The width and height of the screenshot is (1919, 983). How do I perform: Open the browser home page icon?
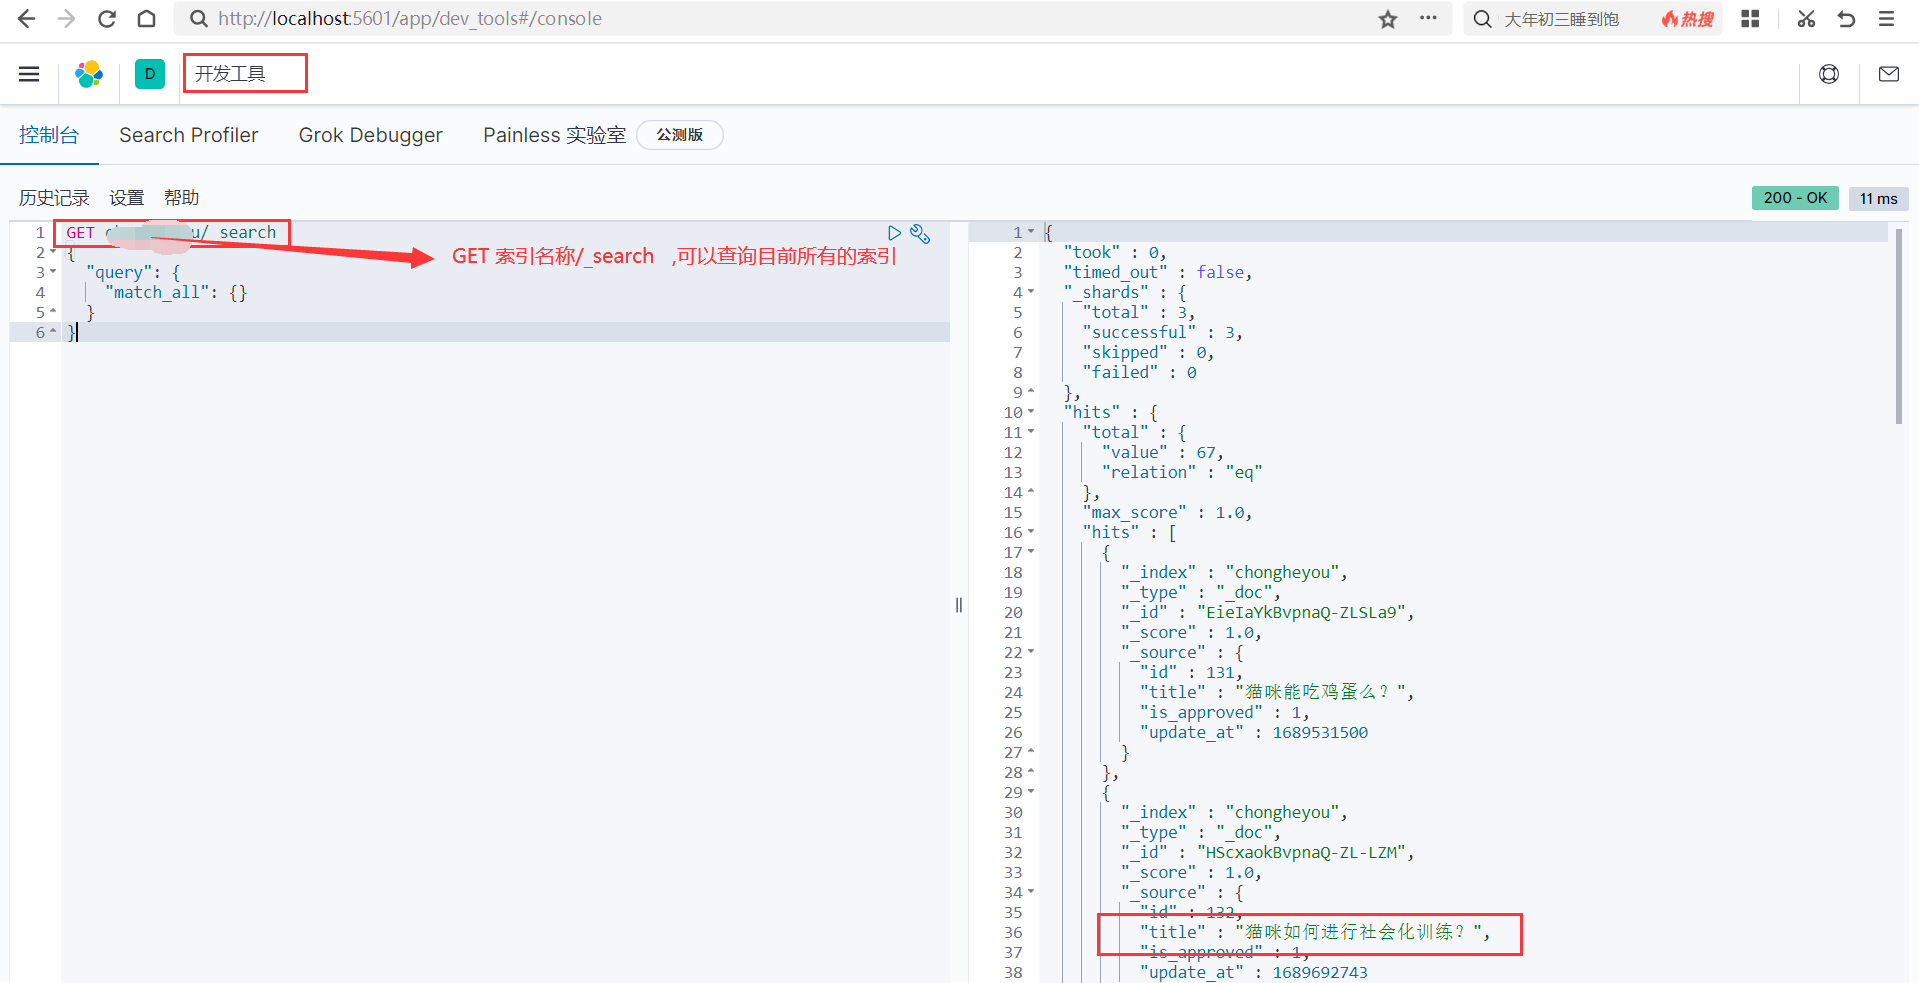146,19
